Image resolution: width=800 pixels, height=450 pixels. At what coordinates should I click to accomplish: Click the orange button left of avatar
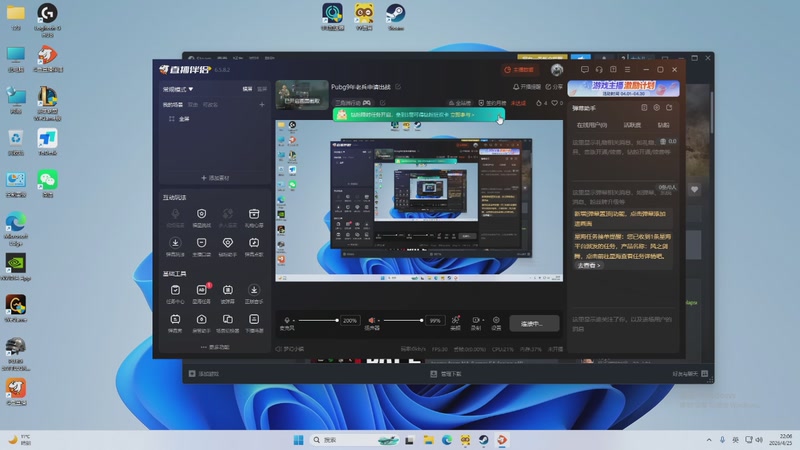(x=519, y=70)
